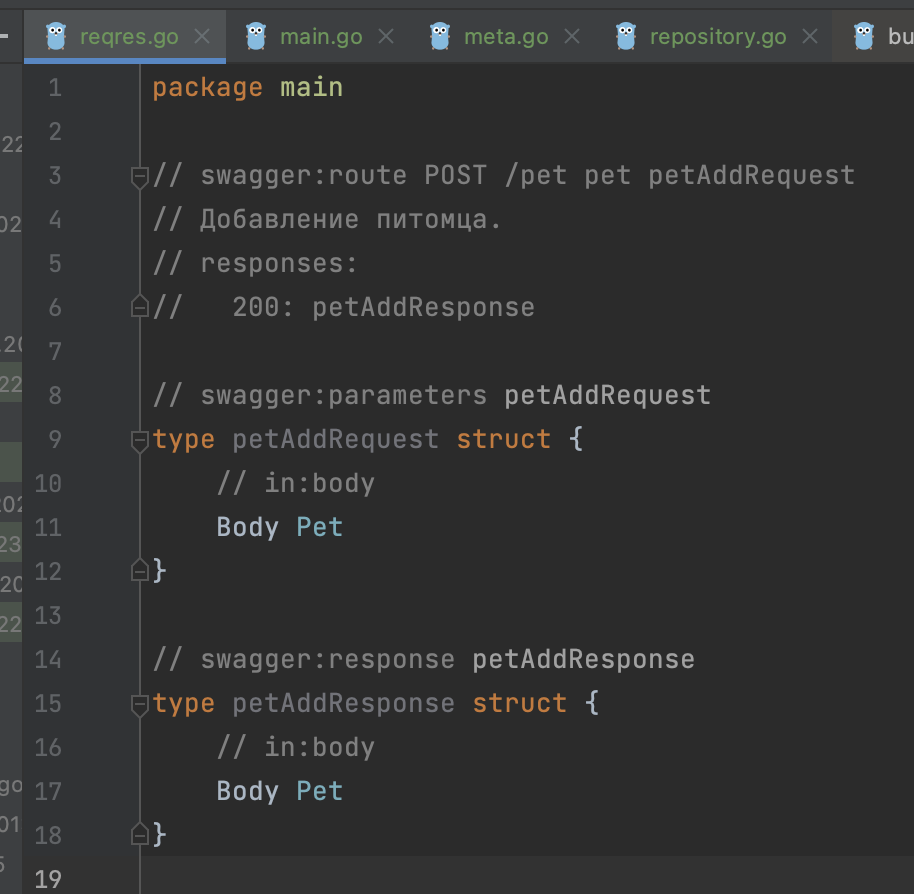The image size is (914, 894).
Task: Click the Go gopher icon on repository.go tab
Action: [626, 37]
